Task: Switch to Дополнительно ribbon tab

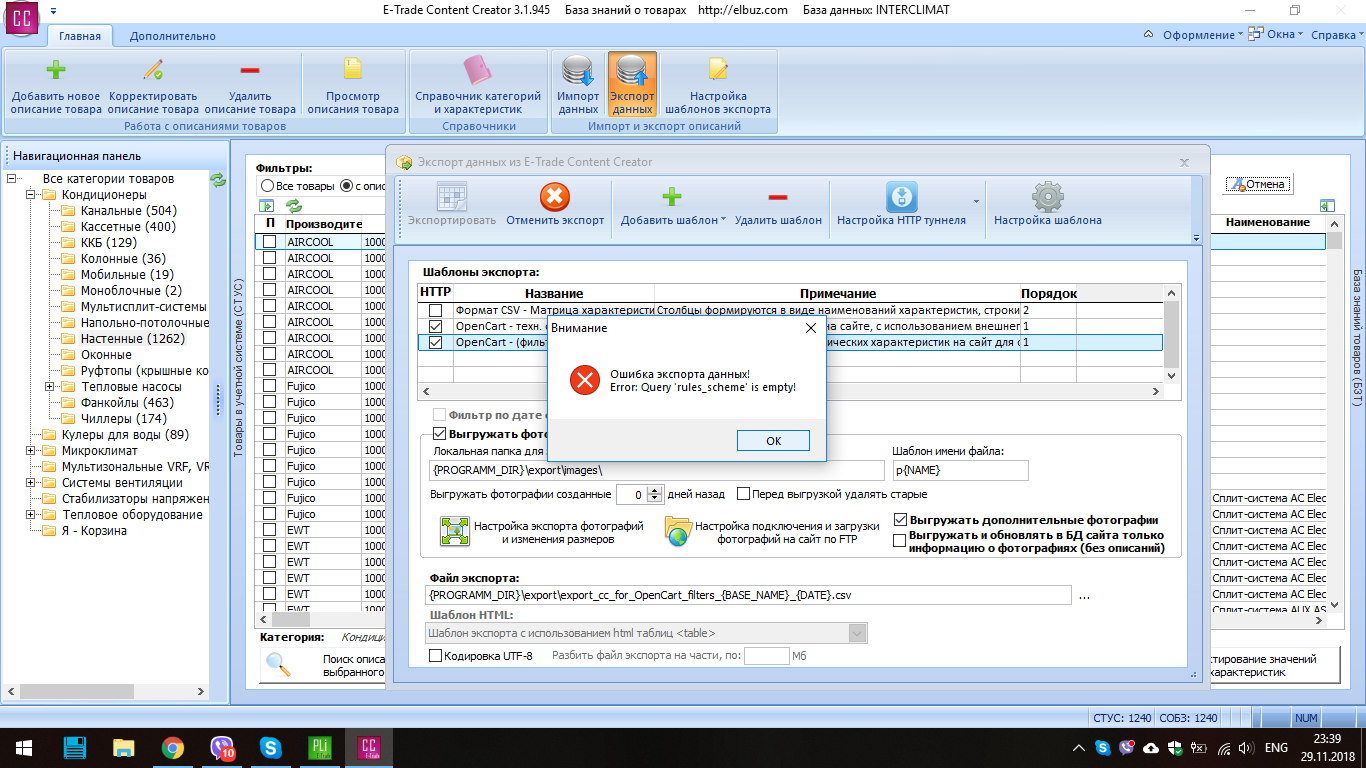Action: 173,36
